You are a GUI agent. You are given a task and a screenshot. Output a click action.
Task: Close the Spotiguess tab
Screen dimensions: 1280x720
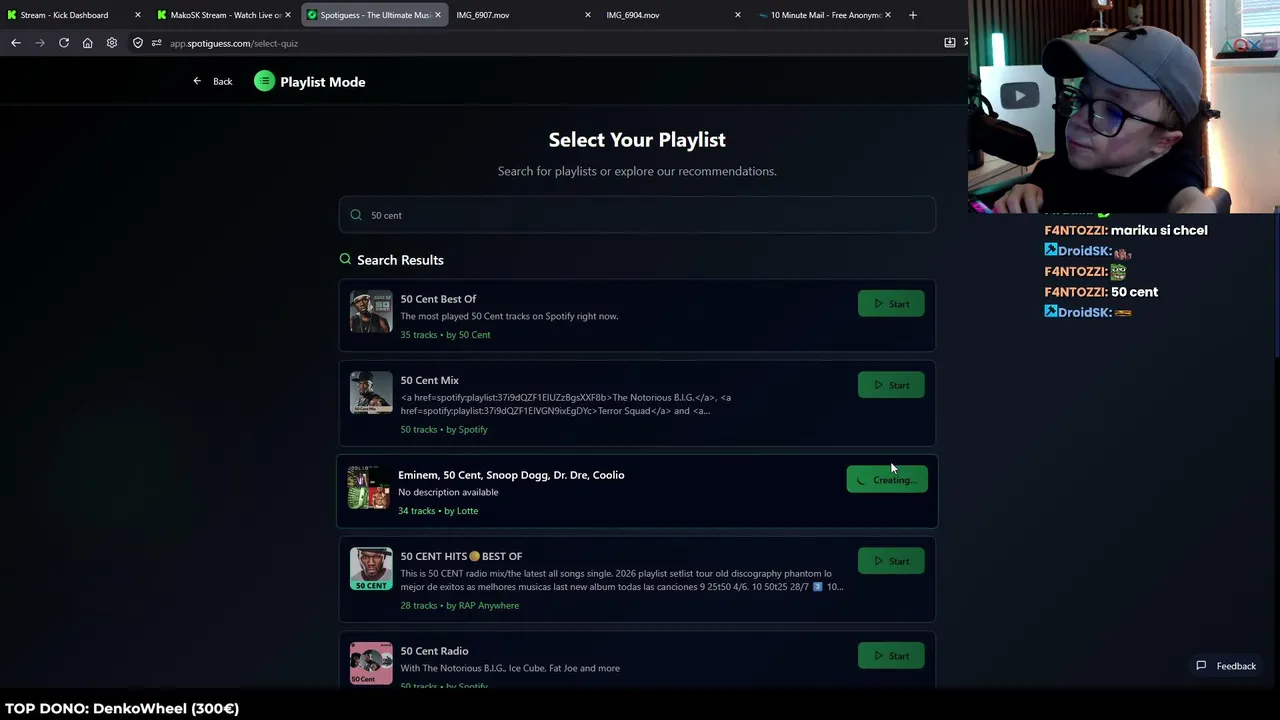tap(438, 15)
